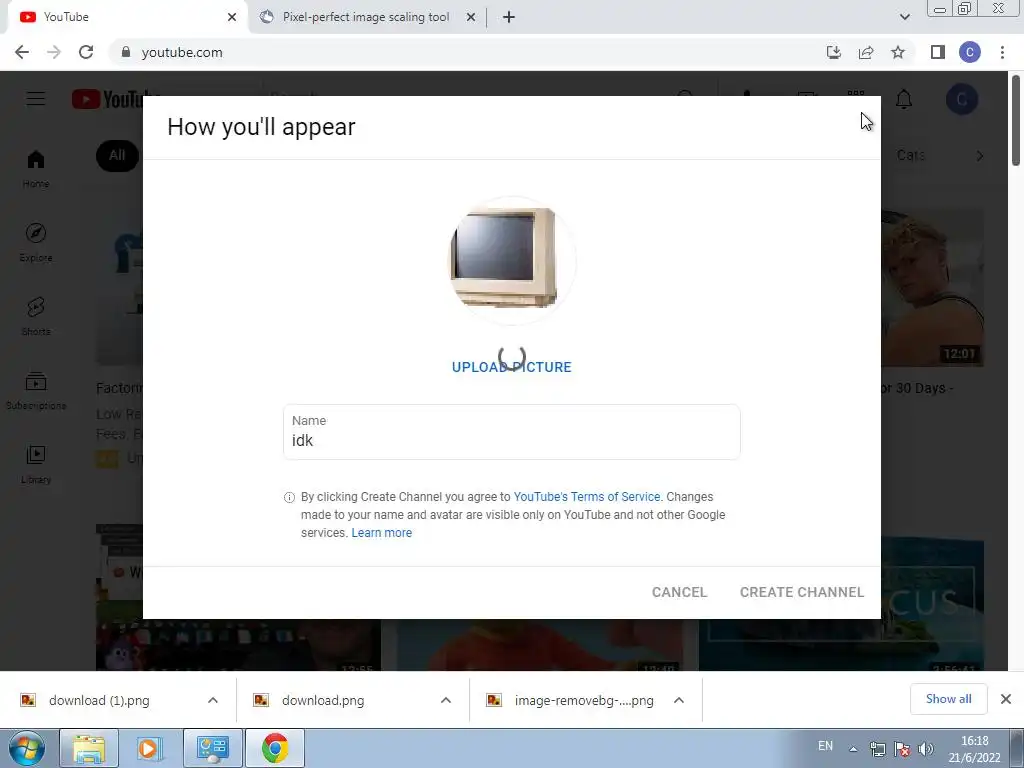Image resolution: width=1024 pixels, height=768 pixels.
Task: Click UPLOAD PICTURE link
Action: pyautogui.click(x=511, y=367)
